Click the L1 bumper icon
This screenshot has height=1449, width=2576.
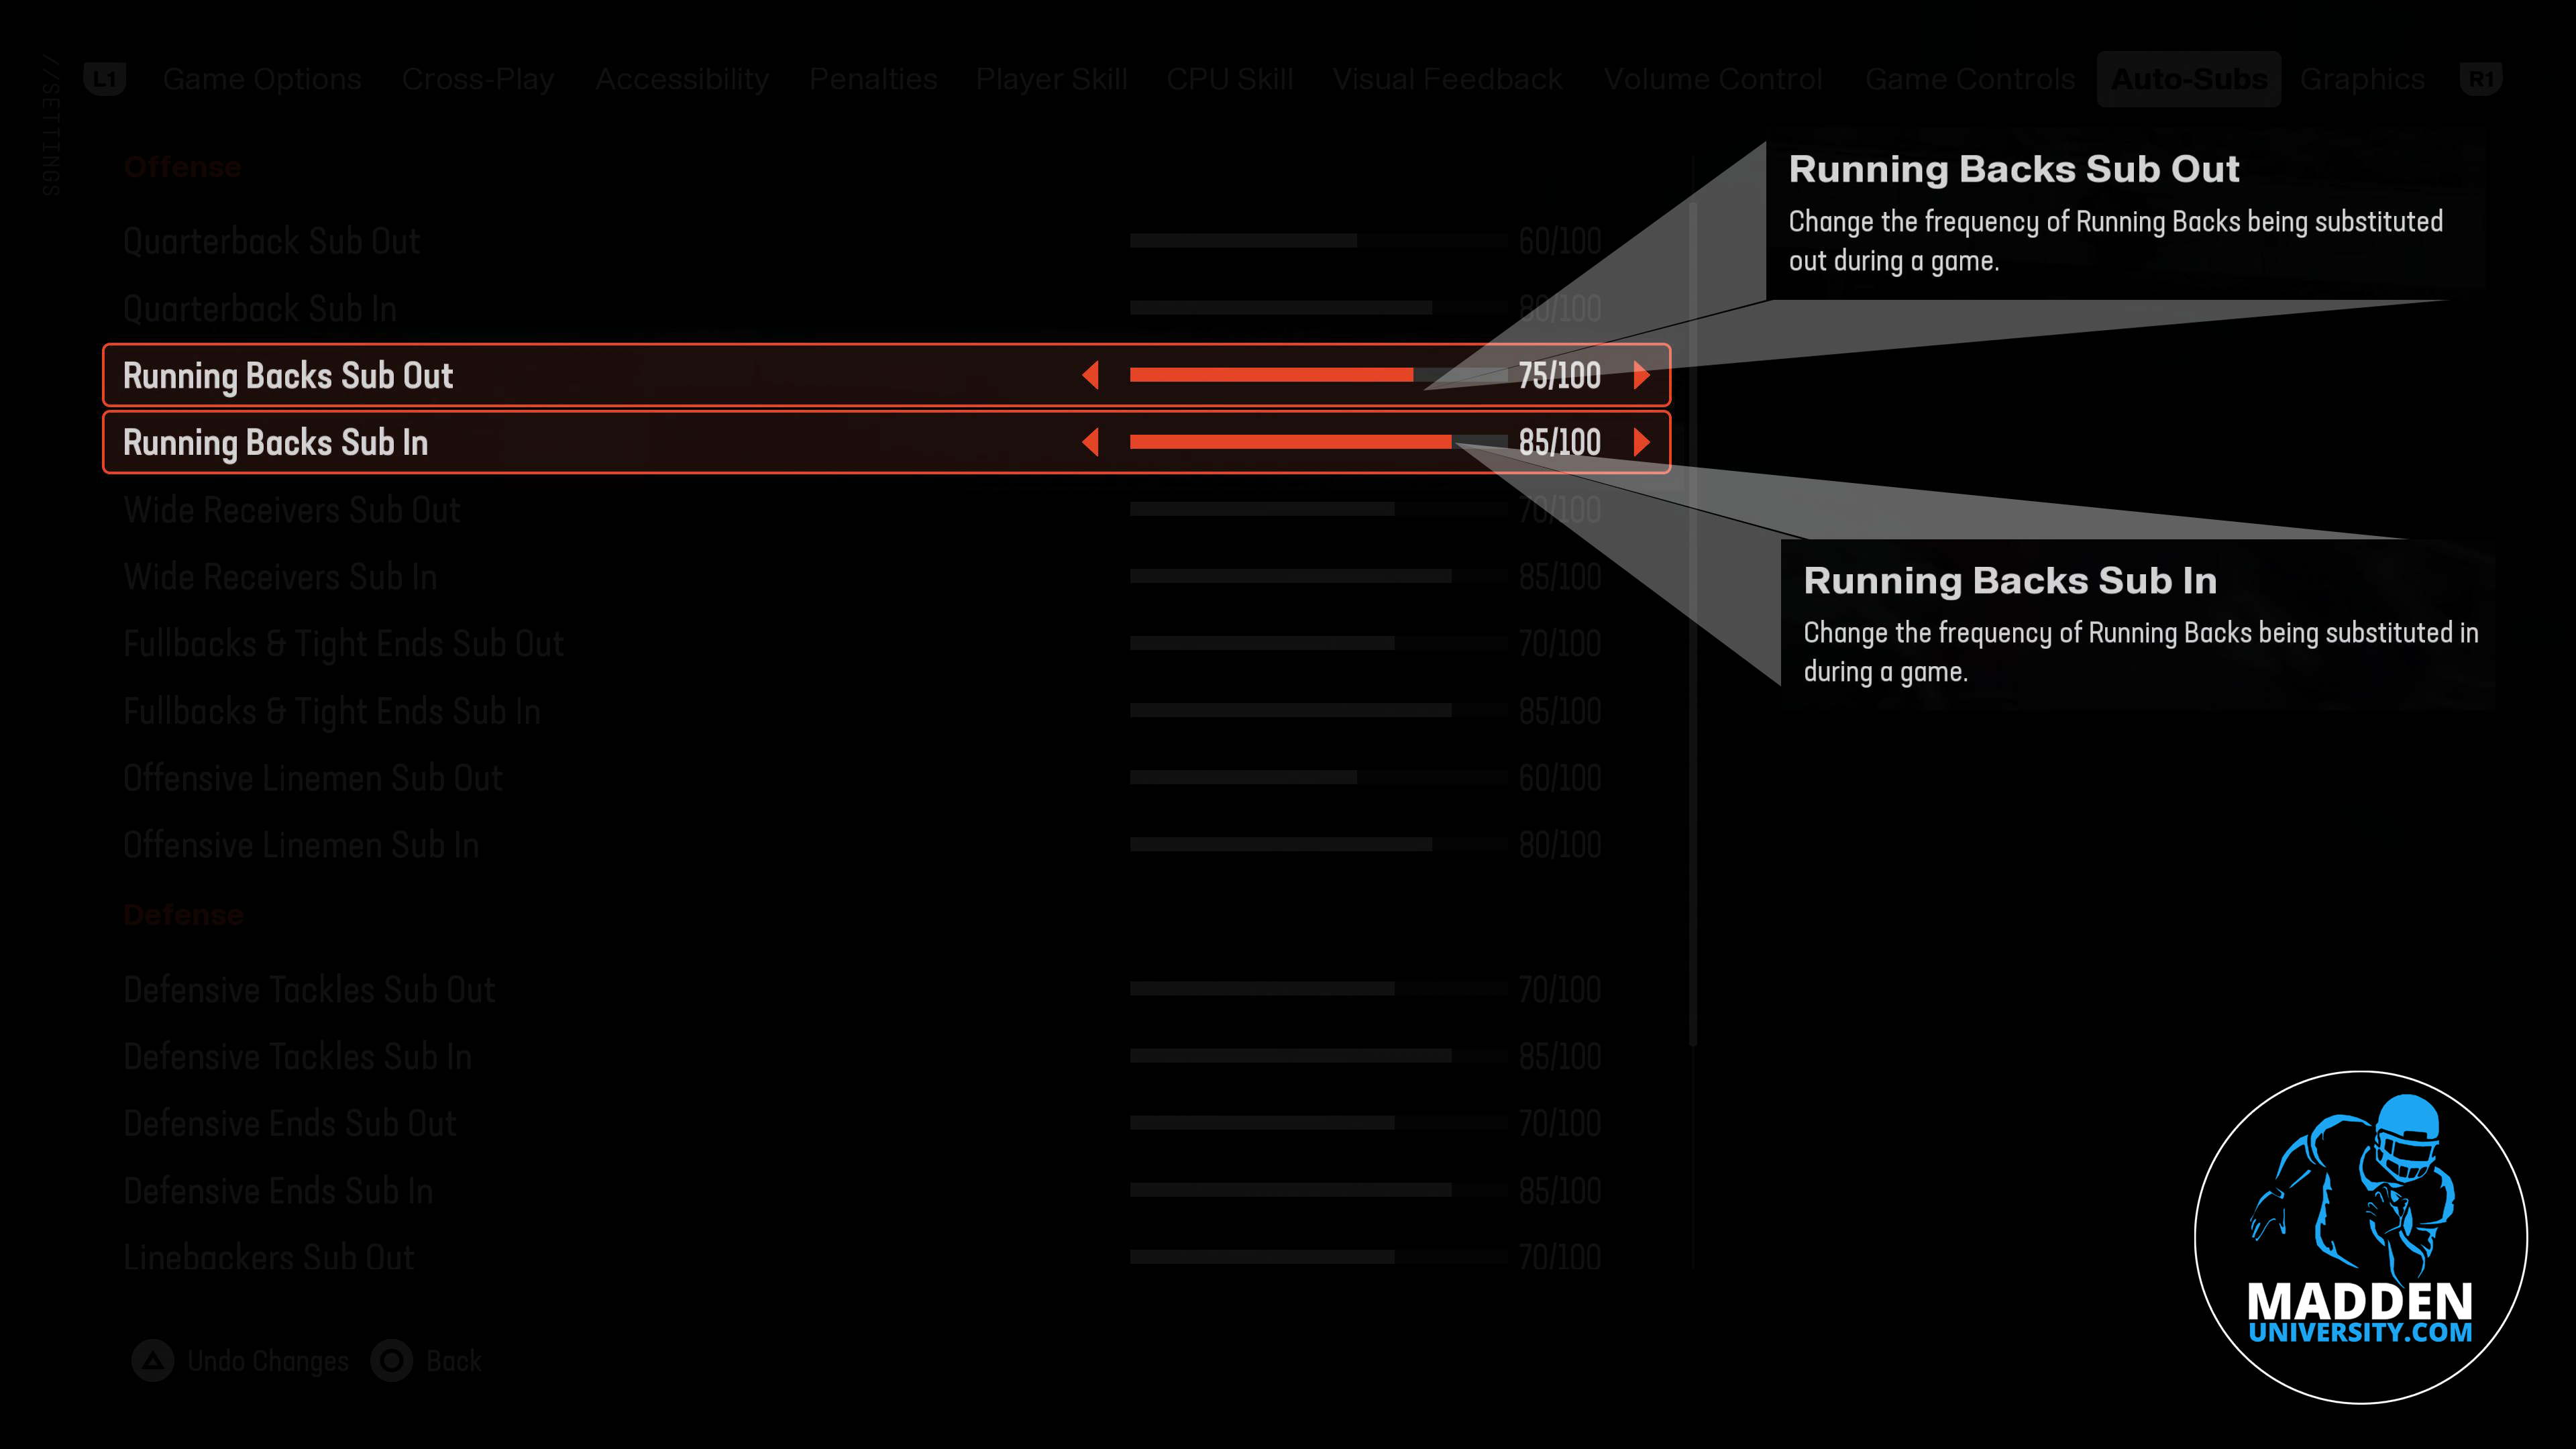tap(105, 79)
